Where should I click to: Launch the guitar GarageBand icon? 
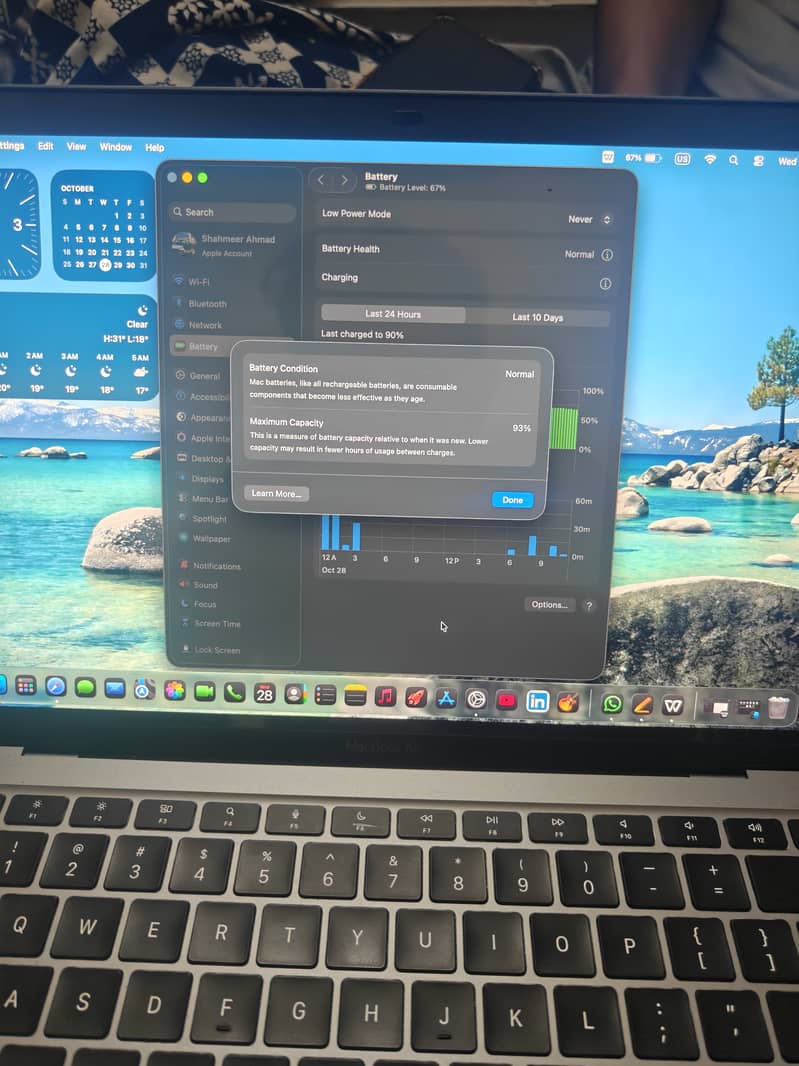pos(568,702)
